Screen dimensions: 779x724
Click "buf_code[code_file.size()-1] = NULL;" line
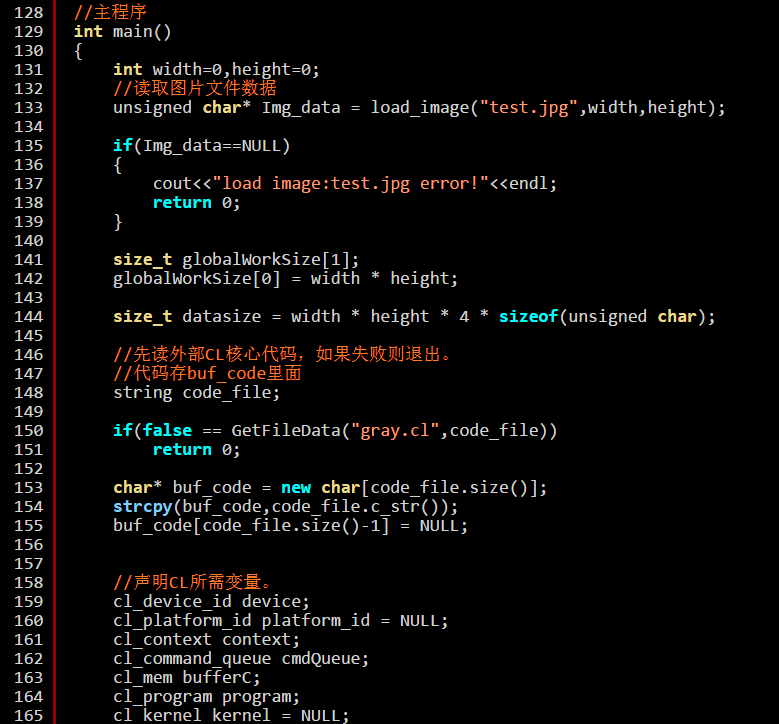[290, 526]
